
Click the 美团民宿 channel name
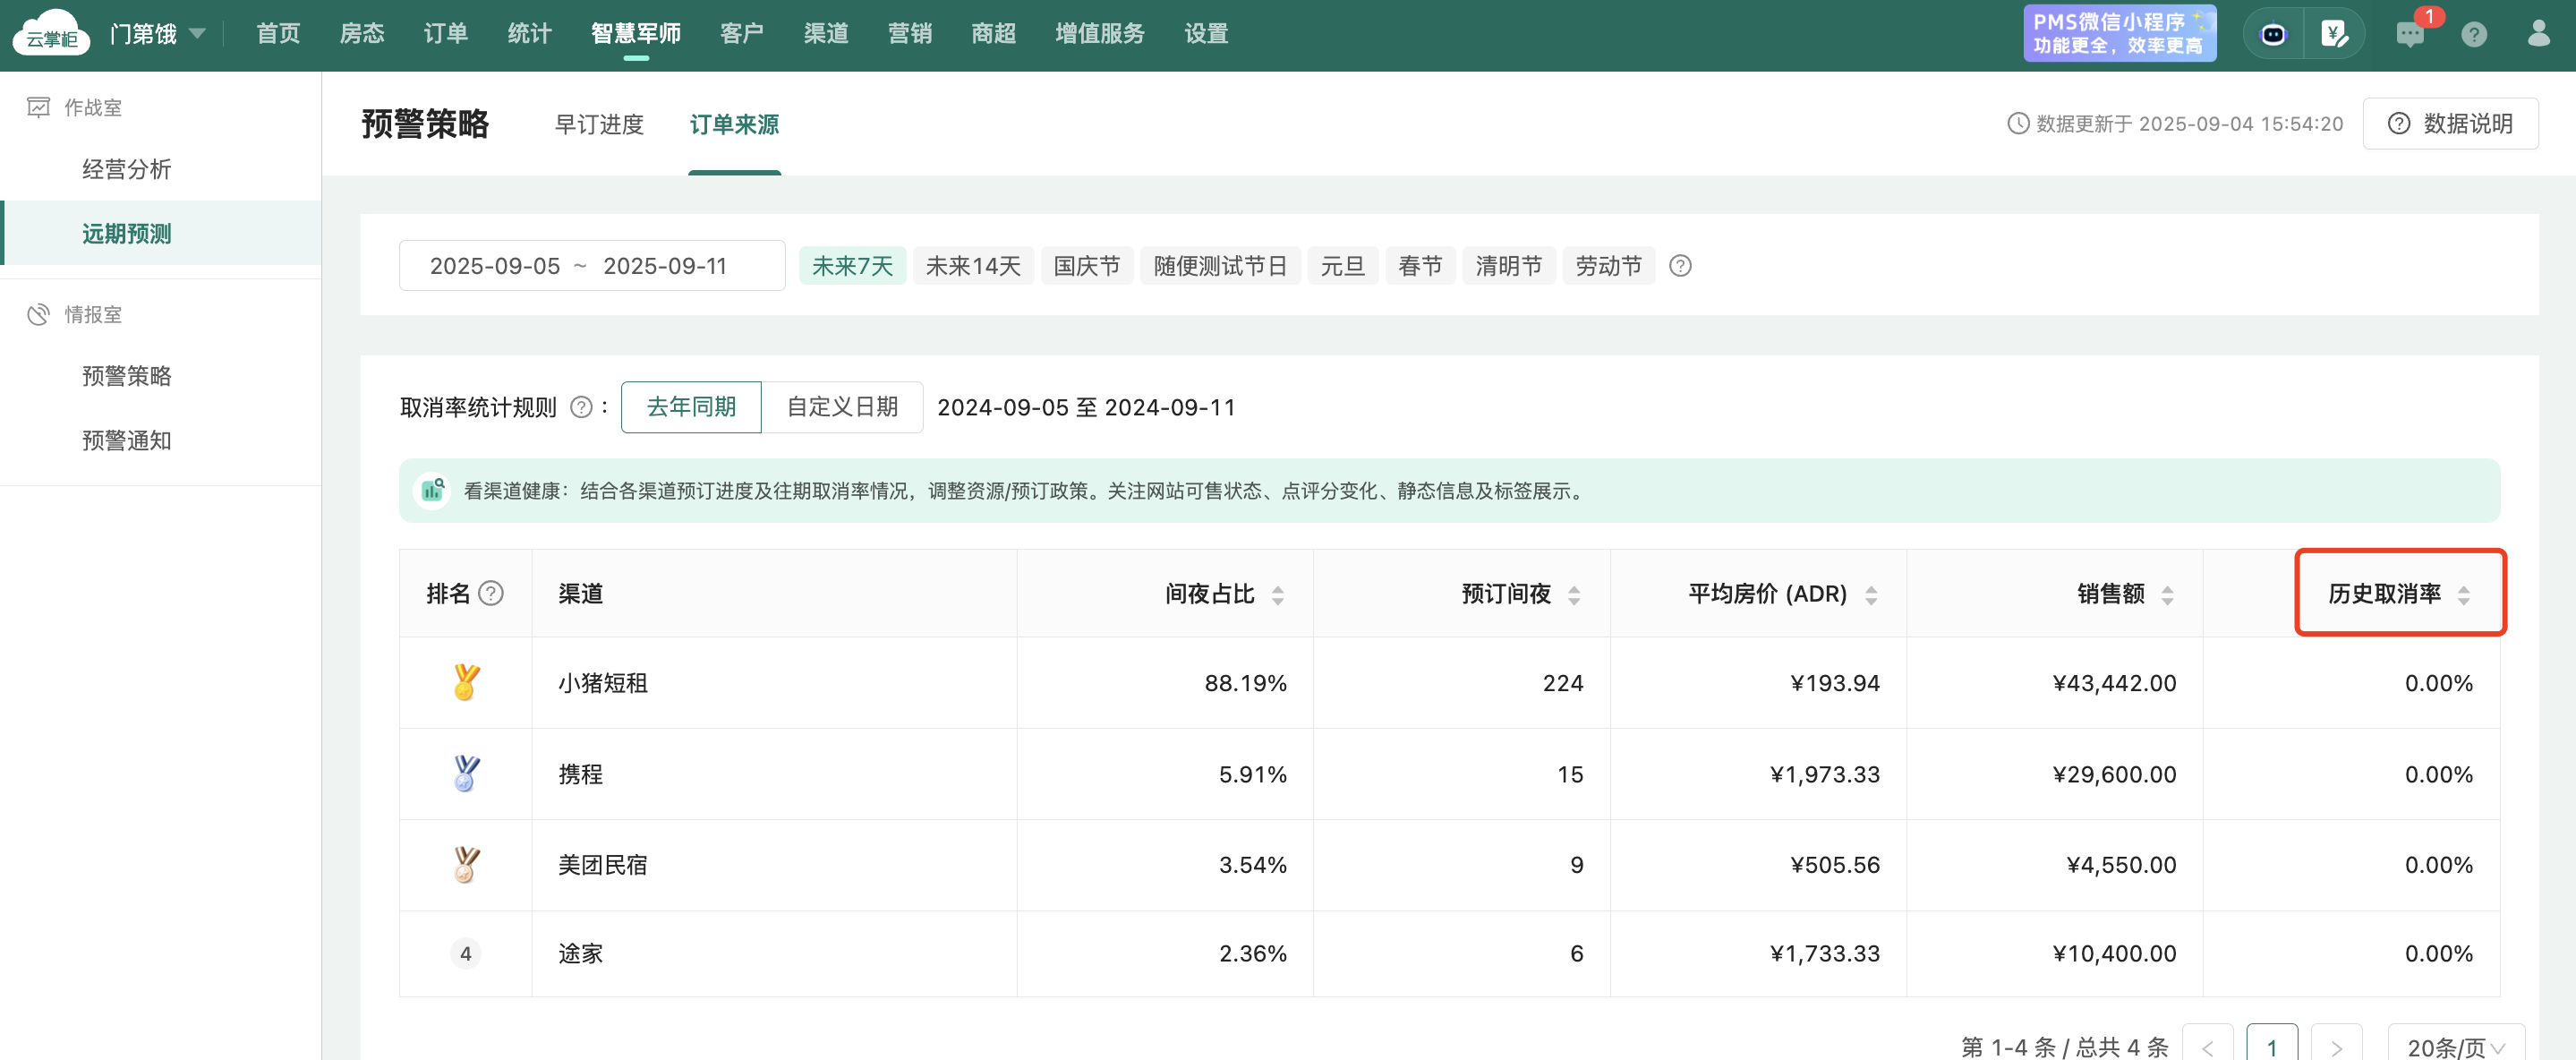pos(603,865)
